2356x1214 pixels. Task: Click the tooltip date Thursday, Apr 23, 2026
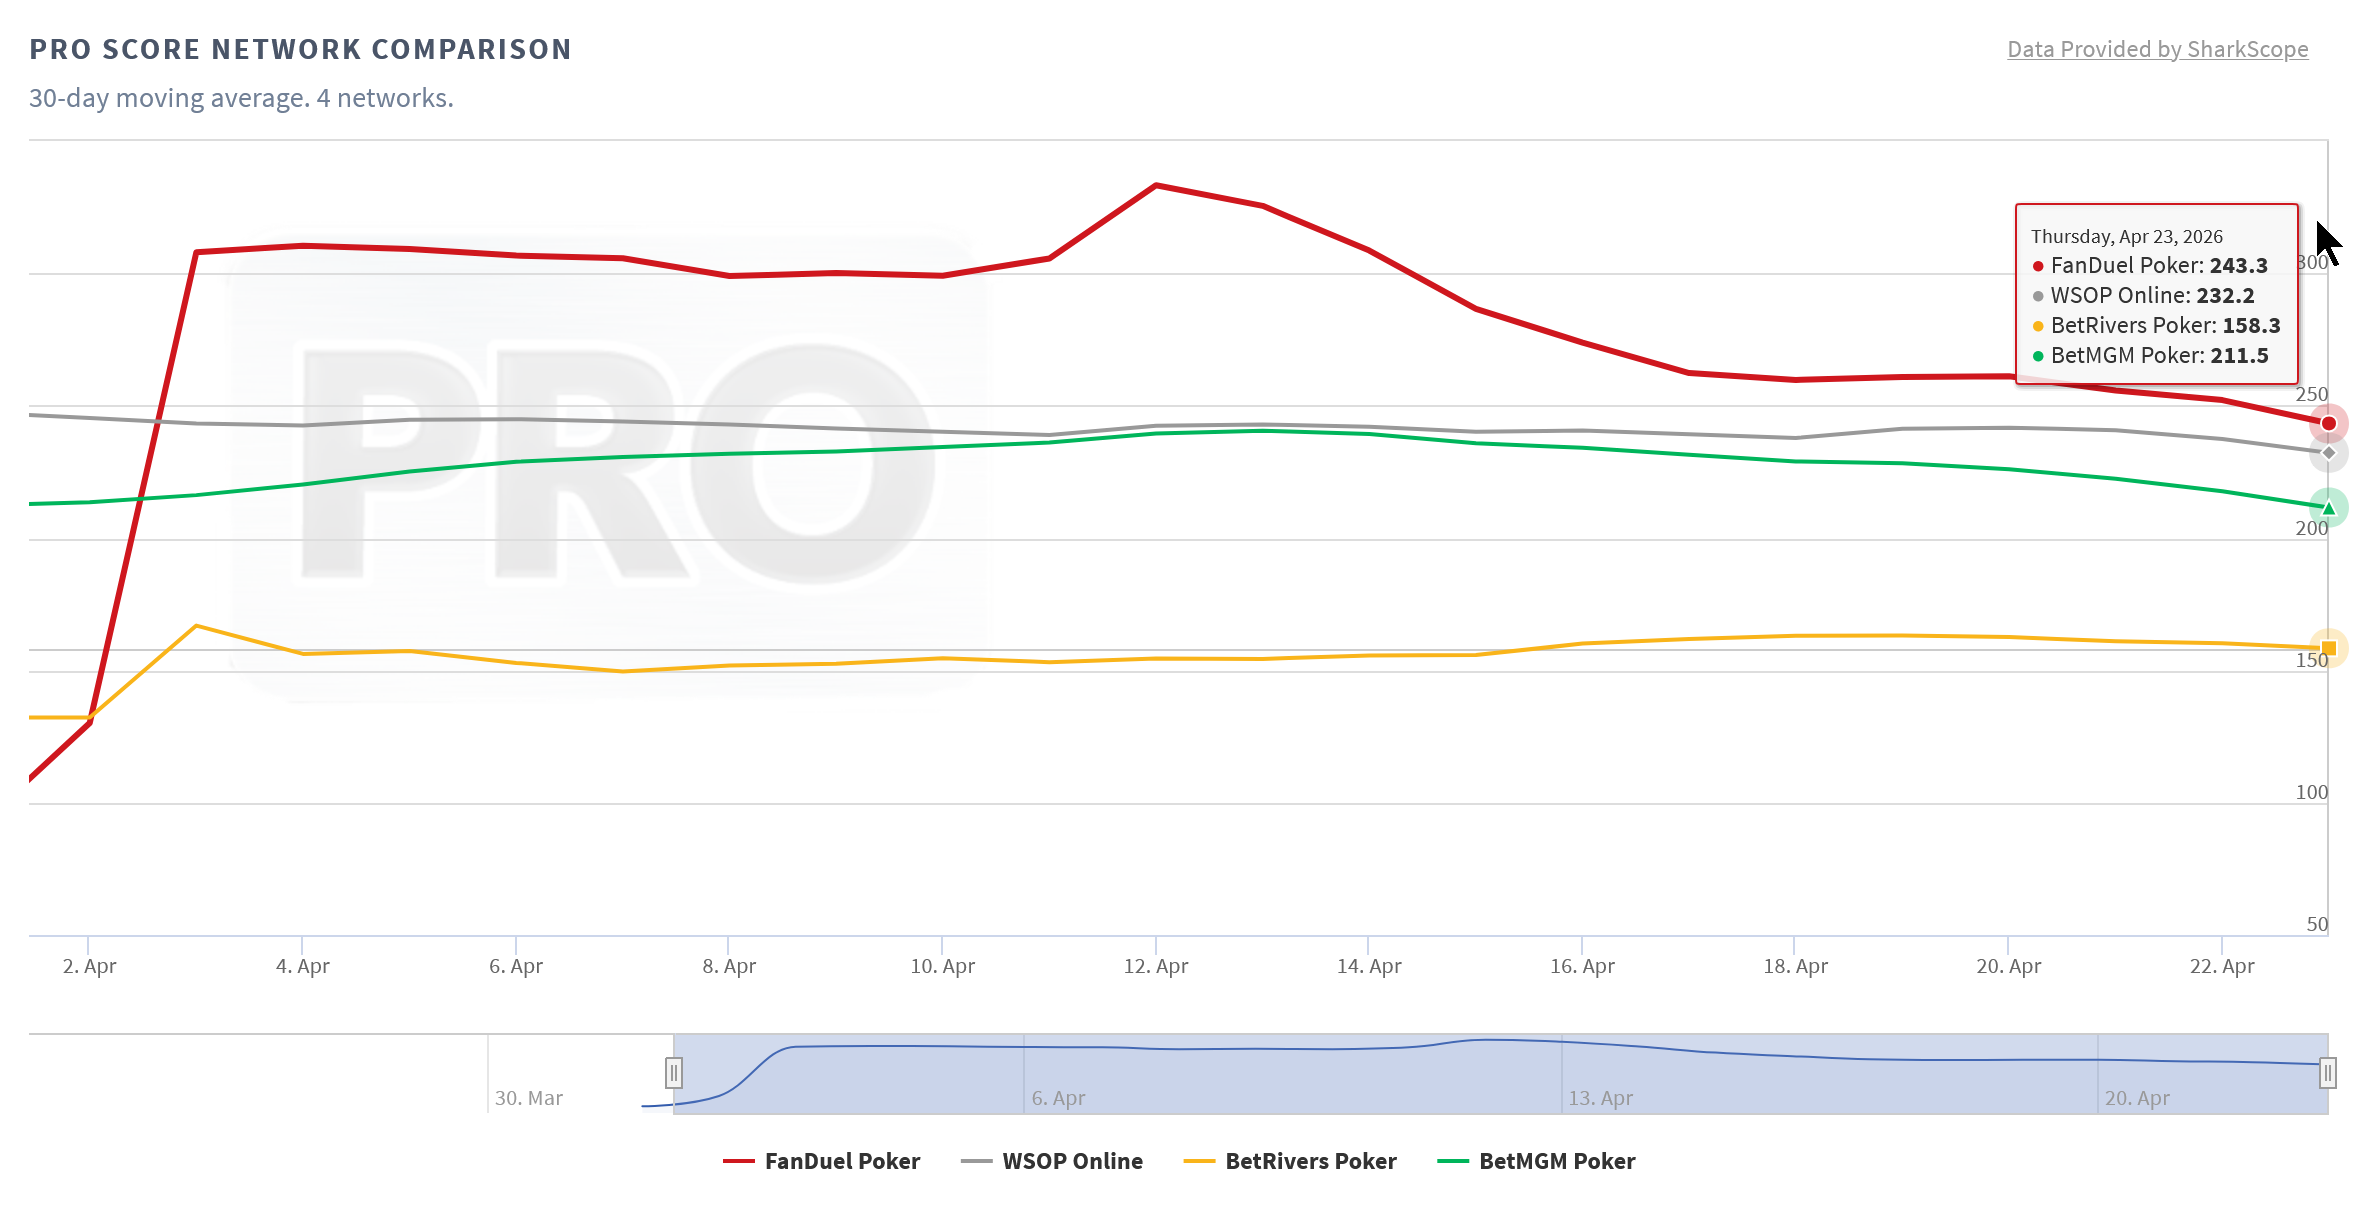pyautogui.click(x=2126, y=237)
